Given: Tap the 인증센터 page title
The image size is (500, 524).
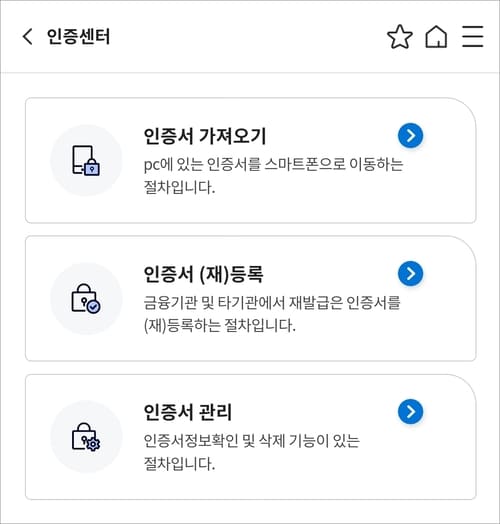Looking at the screenshot, I should click(78, 36).
